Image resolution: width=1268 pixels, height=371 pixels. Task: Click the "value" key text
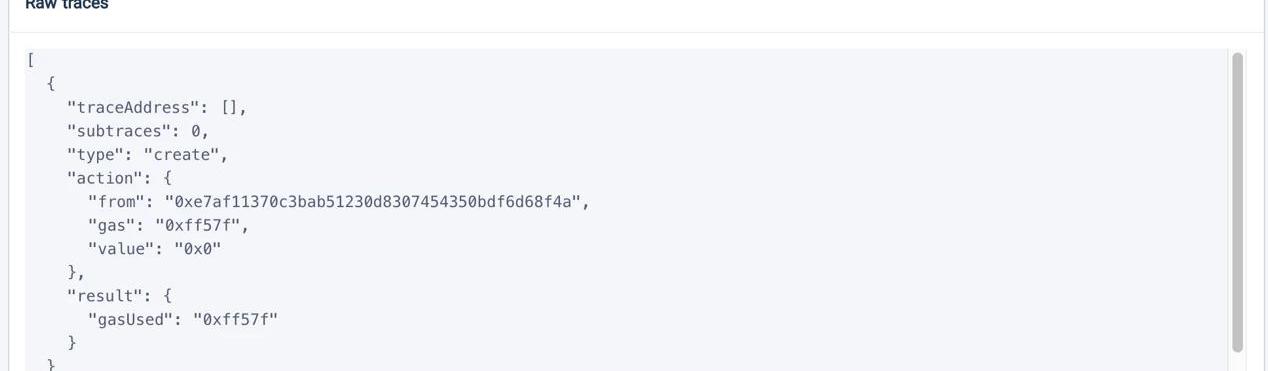click(120, 249)
